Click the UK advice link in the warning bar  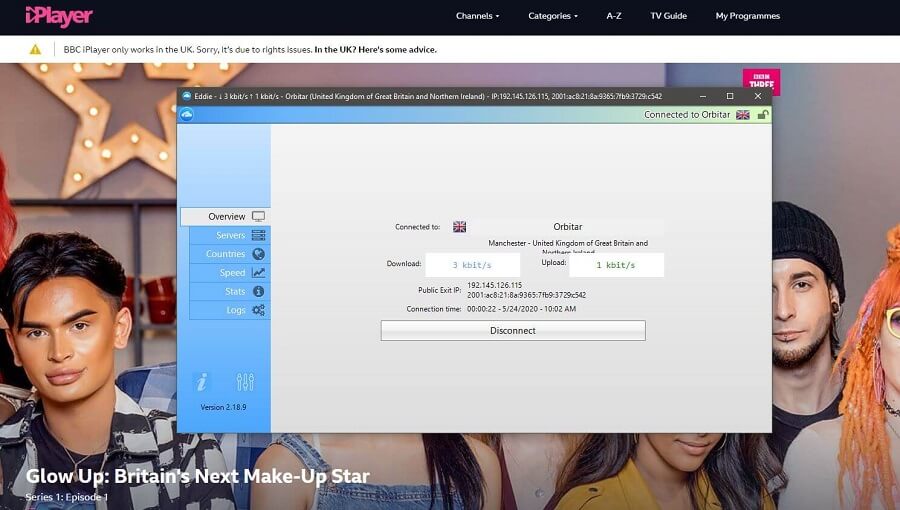tap(375, 50)
